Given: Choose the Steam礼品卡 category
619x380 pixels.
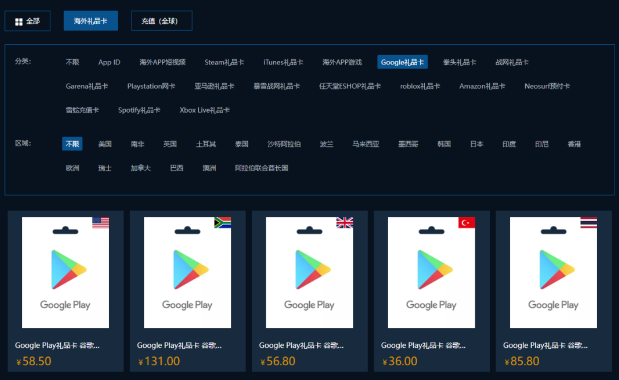Looking at the screenshot, I should click(x=224, y=62).
